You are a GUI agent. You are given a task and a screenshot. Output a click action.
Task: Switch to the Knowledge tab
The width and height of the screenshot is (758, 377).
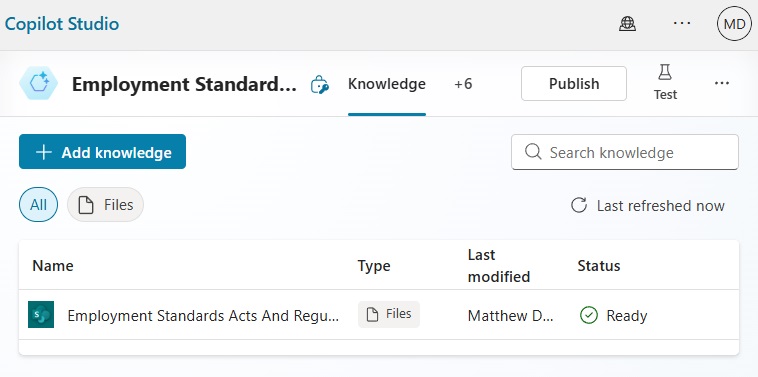[387, 84]
